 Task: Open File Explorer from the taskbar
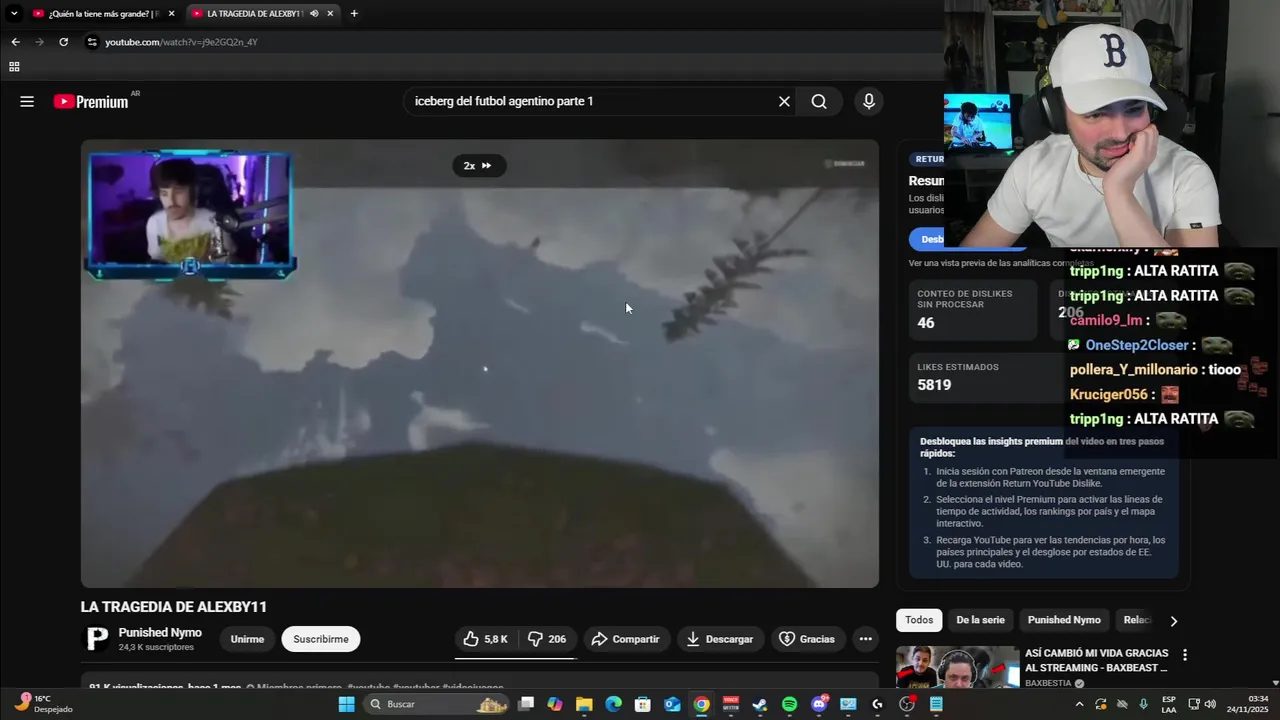point(584,704)
